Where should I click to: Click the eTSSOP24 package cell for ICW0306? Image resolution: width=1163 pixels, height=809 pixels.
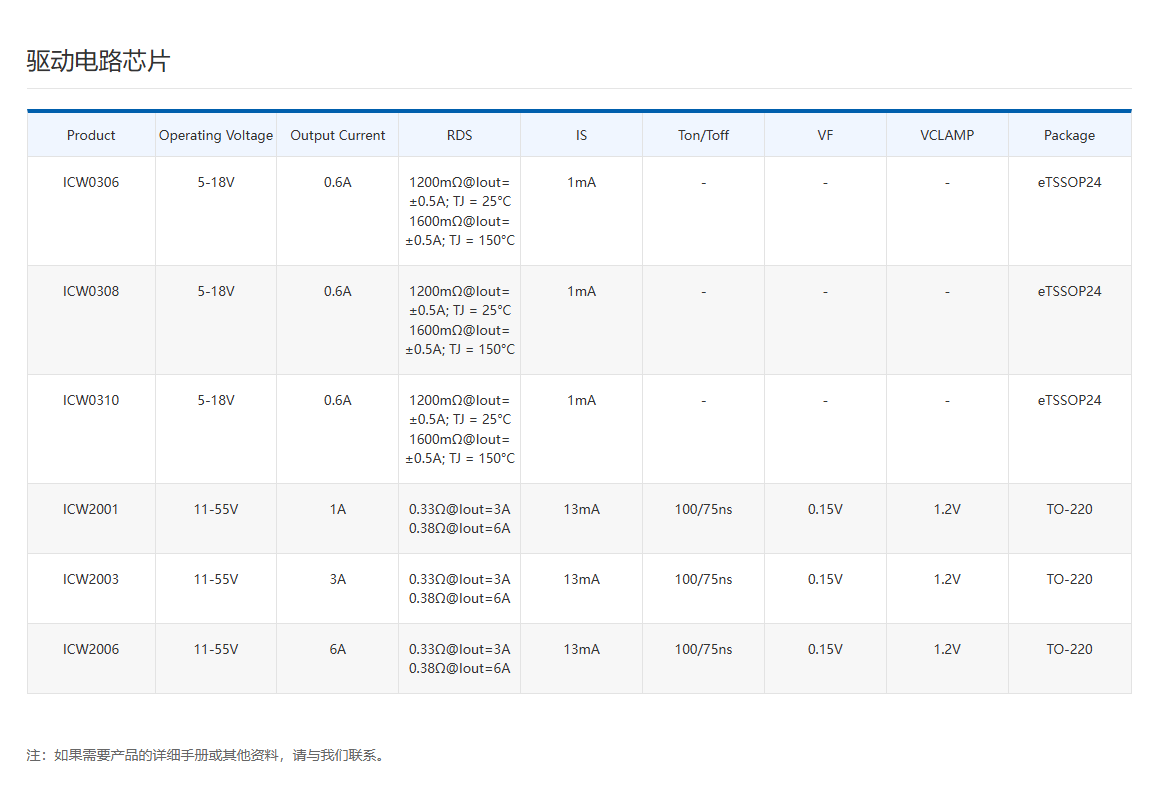1069,182
